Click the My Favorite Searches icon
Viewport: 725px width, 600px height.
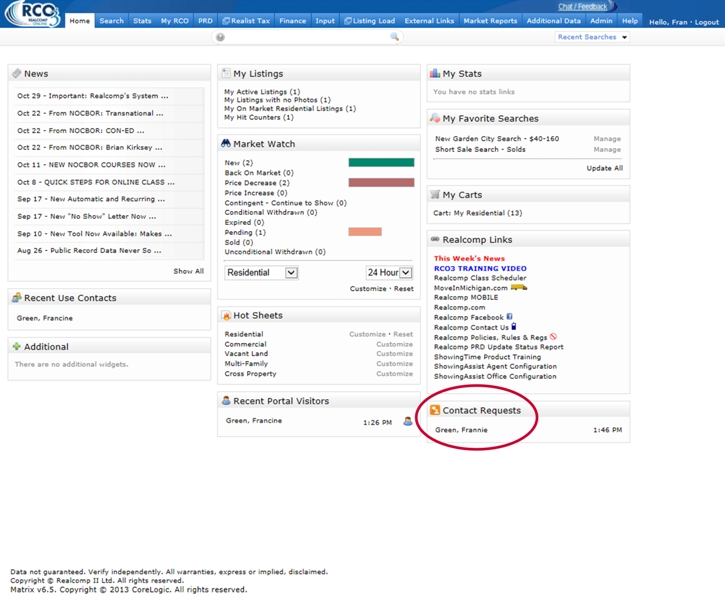pyautogui.click(x=435, y=118)
